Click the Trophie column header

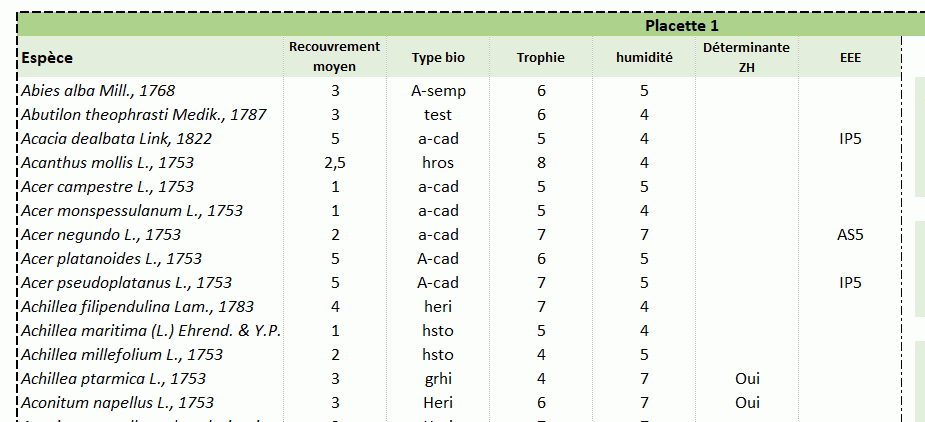click(541, 58)
